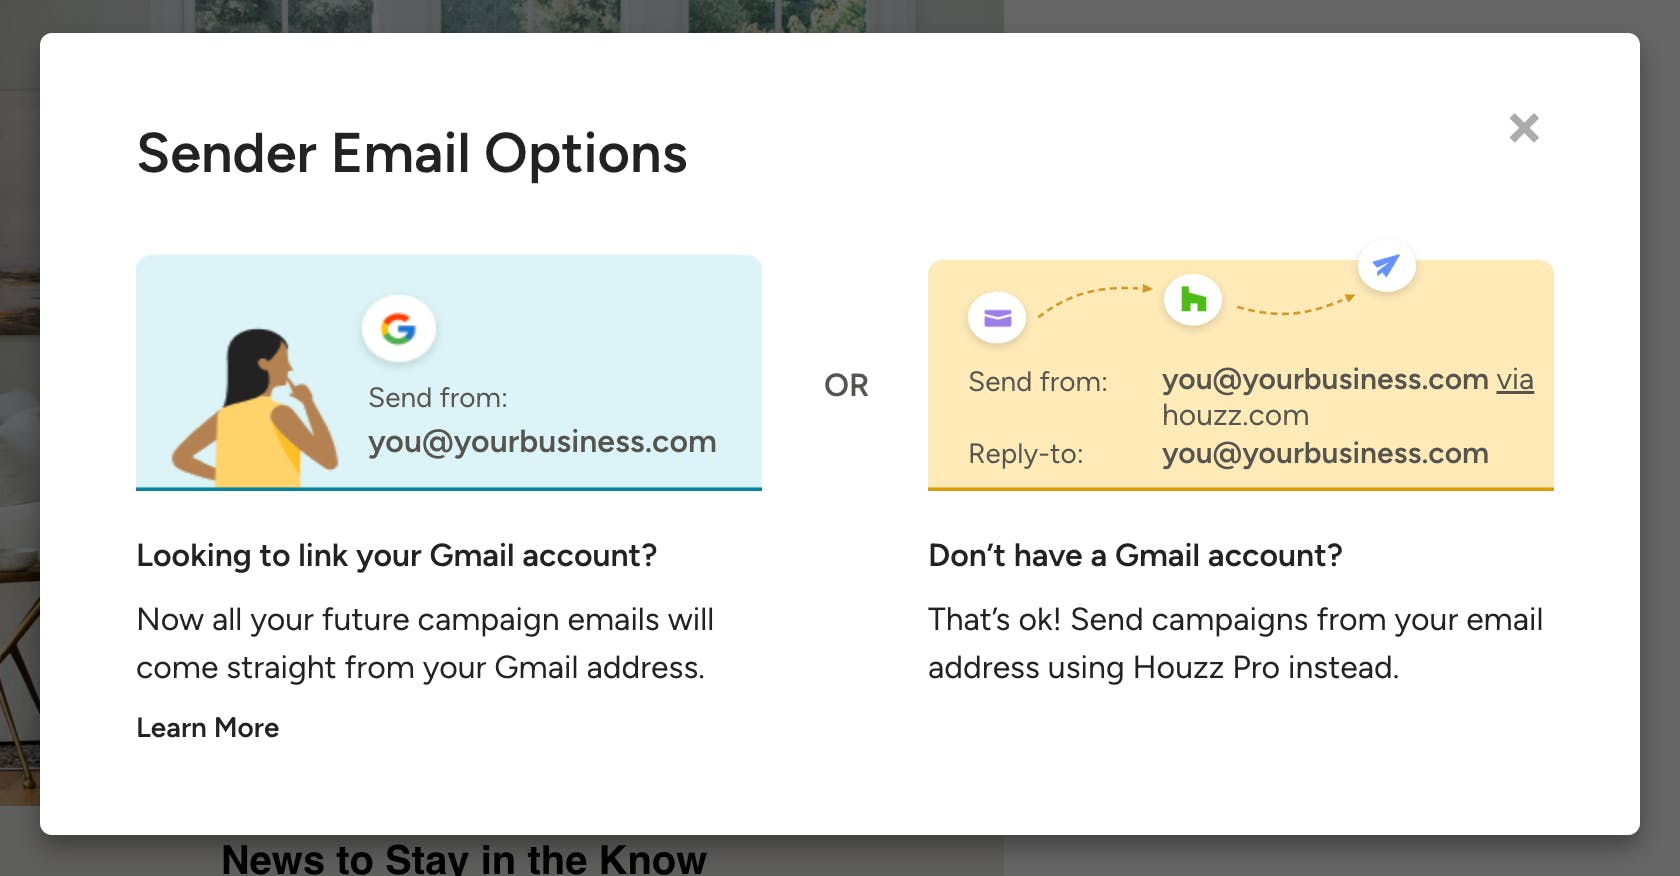
Task: Close the Sender Email Options dialog
Action: 1523,128
